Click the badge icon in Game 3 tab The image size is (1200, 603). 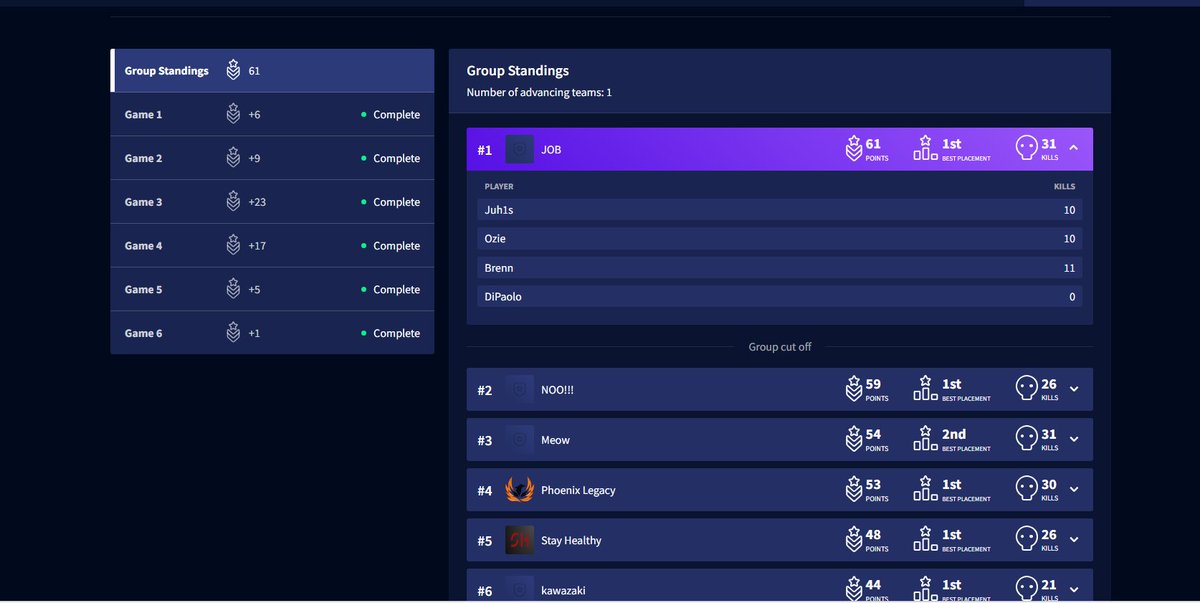(233, 201)
